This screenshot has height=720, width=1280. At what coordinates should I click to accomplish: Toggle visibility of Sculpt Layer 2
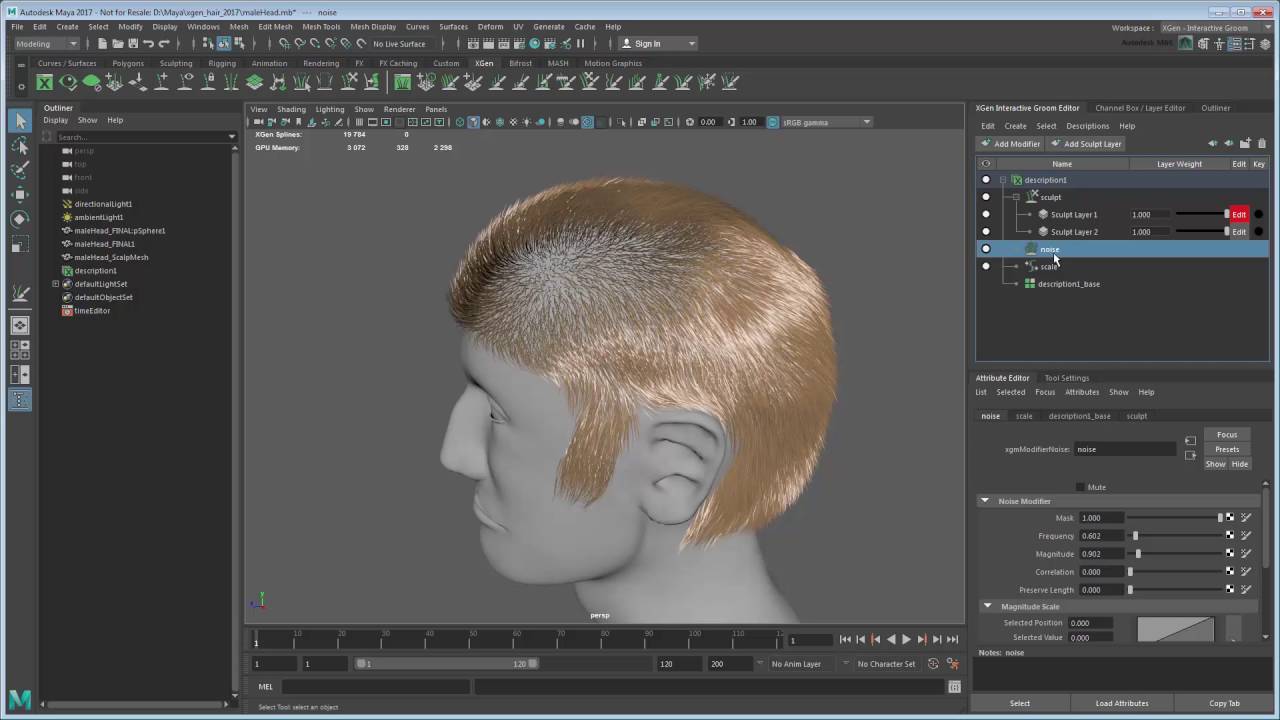(986, 232)
